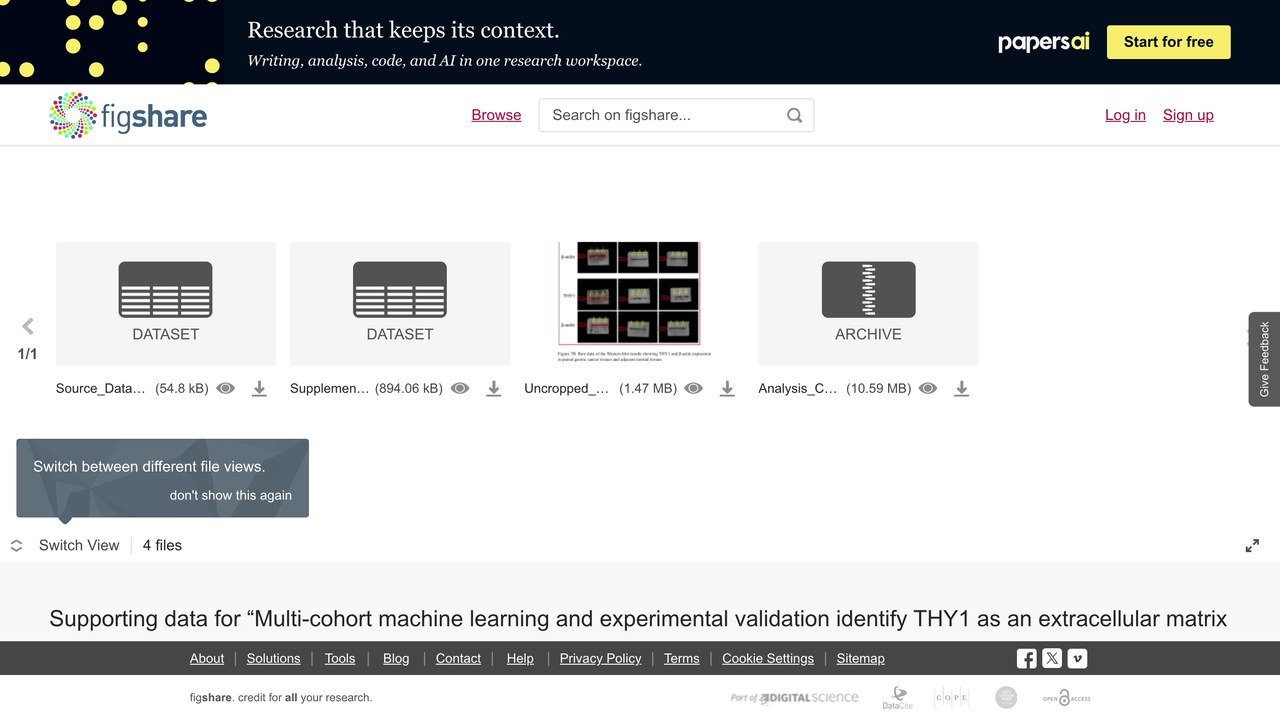Download the Analysis_C archive file
1280x720 pixels.
961,389
